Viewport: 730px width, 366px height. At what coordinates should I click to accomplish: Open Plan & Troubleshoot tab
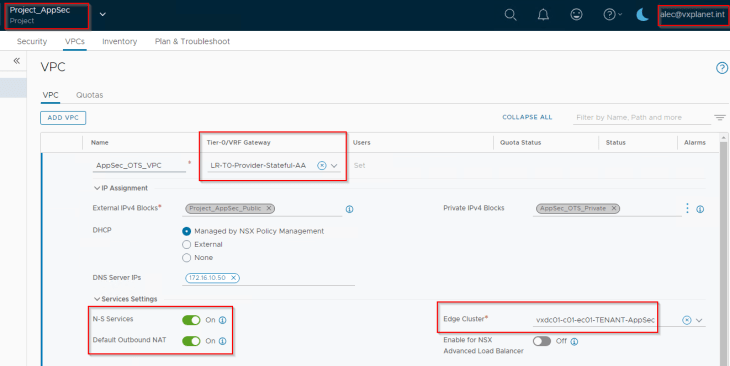click(192, 41)
